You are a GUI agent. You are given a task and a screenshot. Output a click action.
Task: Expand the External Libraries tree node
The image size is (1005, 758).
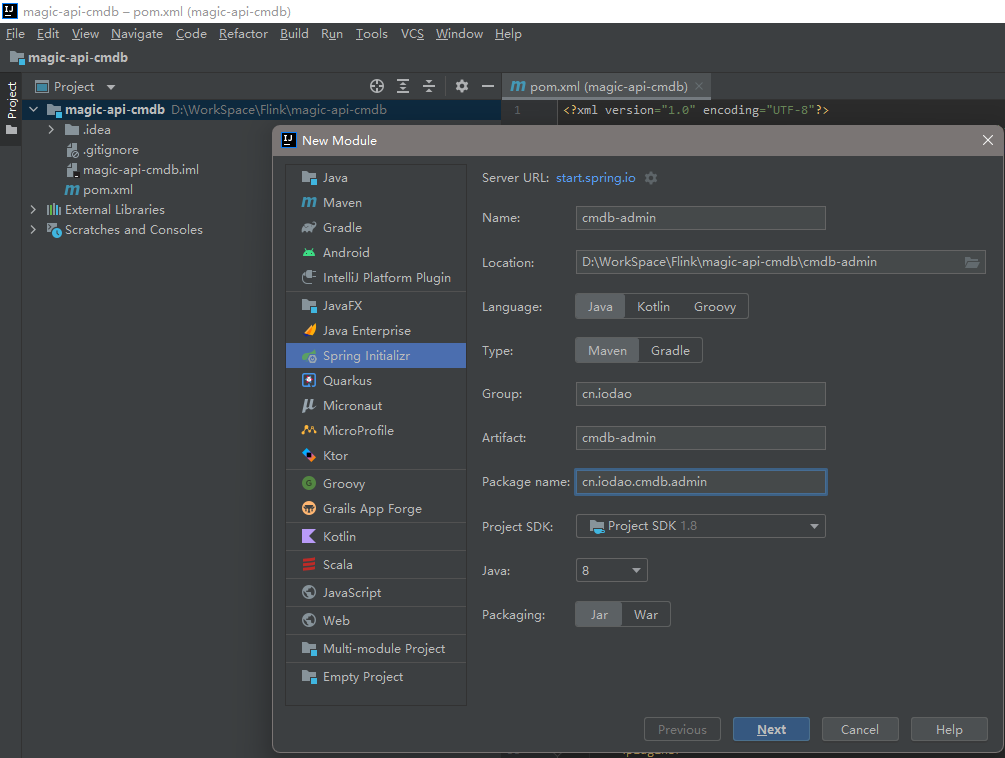tap(33, 210)
